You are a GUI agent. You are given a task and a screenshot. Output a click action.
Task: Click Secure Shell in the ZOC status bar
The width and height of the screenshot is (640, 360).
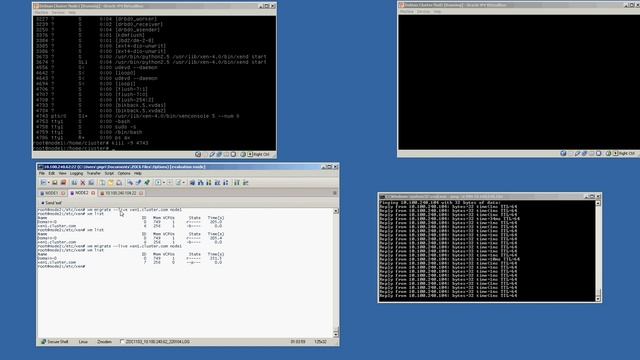pos(55,342)
